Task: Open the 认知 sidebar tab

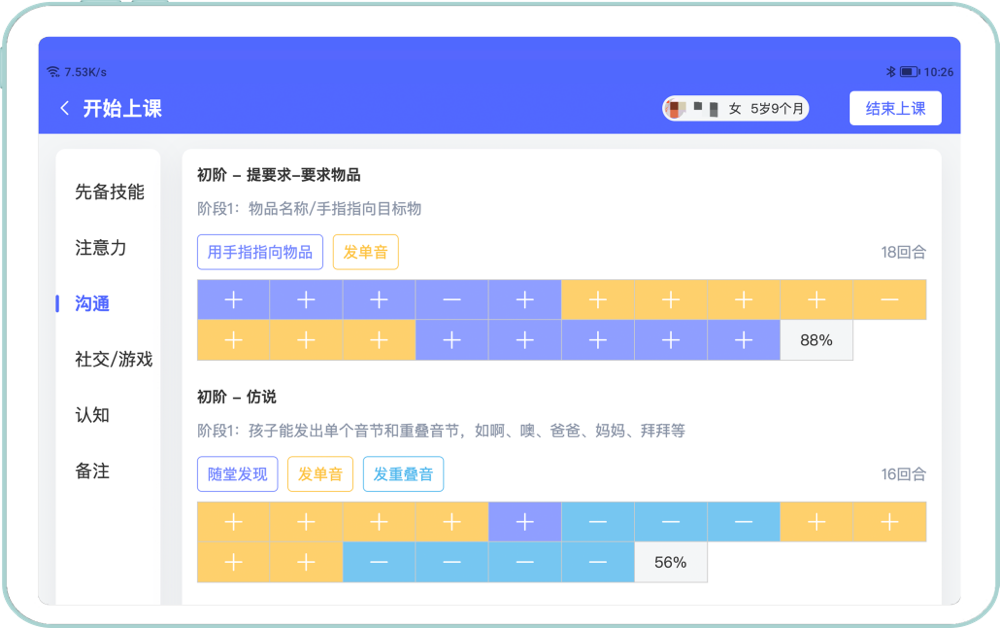Action: click(92, 415)
